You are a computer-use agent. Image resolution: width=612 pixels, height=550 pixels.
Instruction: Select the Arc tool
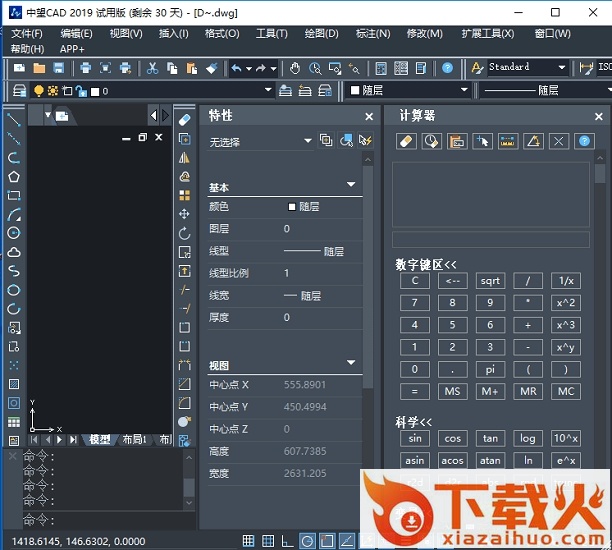(x=14, y=215)
